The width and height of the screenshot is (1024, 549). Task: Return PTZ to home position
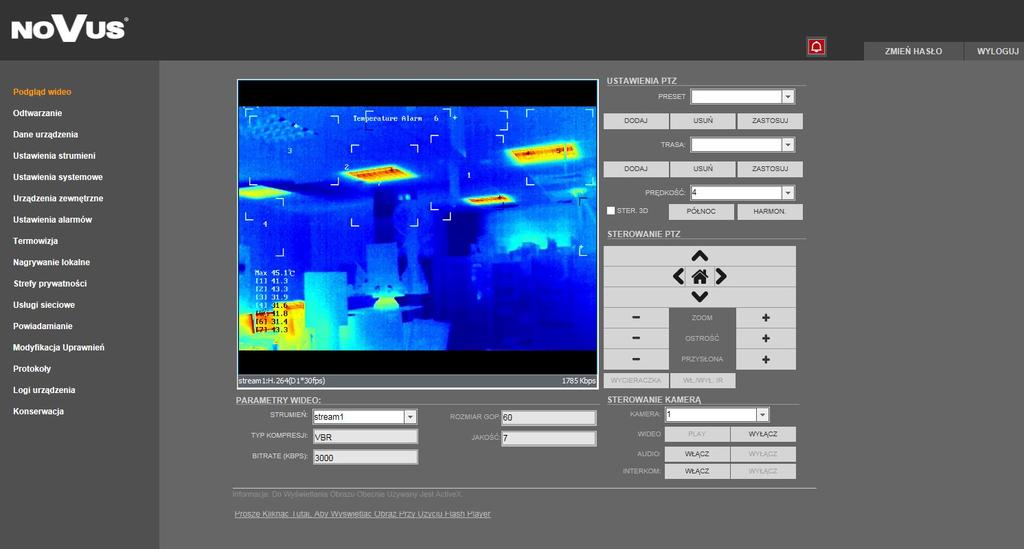click(x=699, y=277)
